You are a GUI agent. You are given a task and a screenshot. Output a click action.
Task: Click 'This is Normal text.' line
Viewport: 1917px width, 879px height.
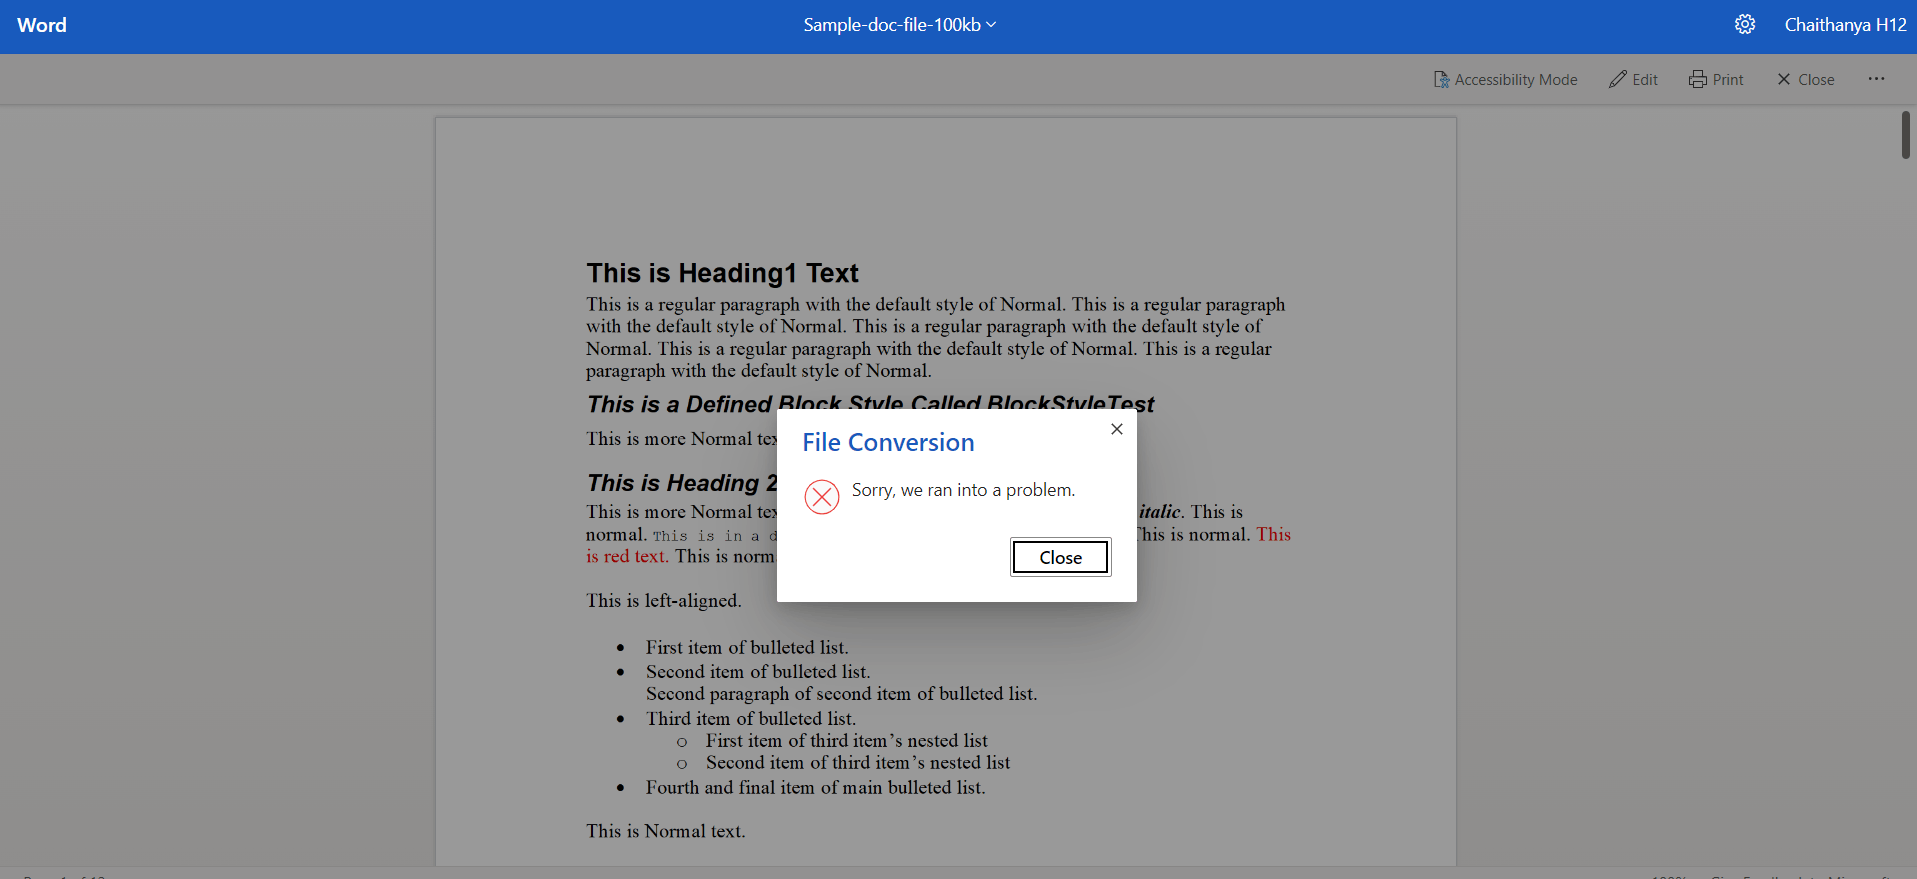[x=666, y=831]
